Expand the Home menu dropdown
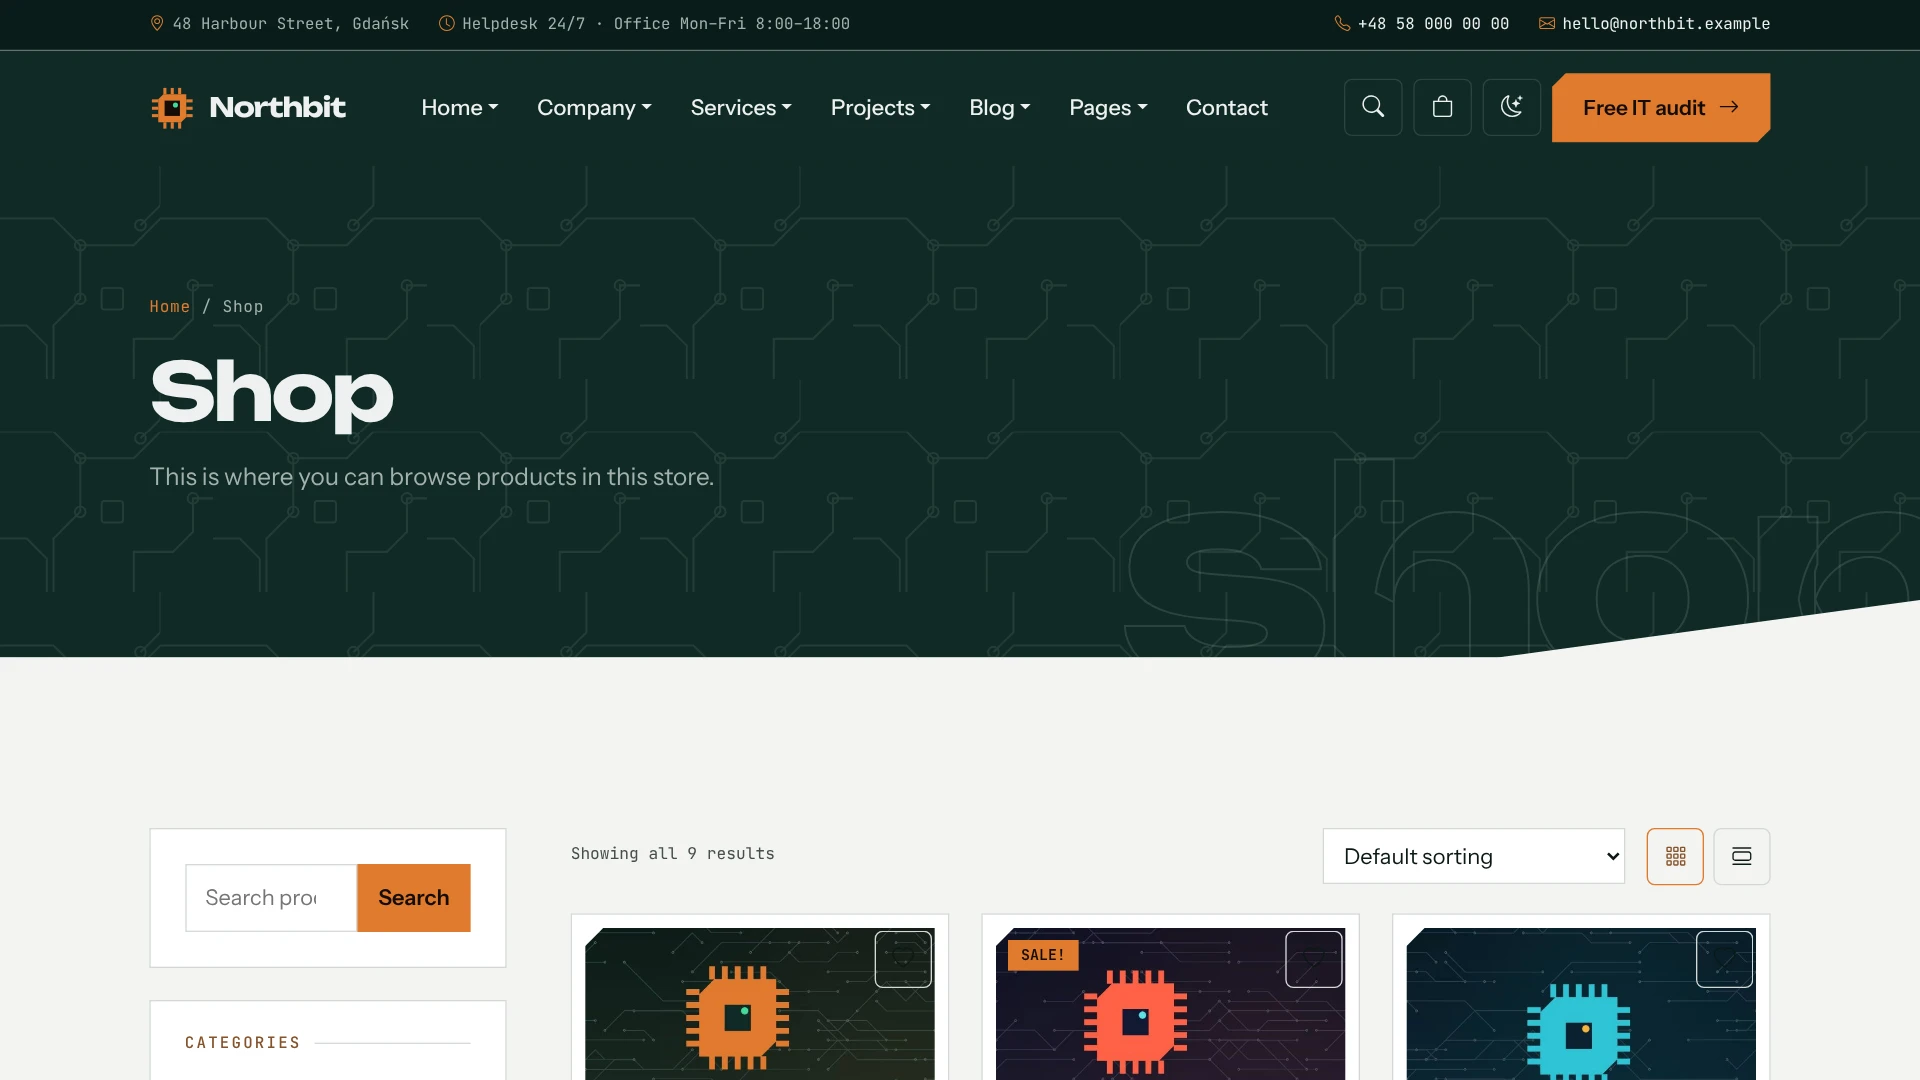1920x1080 pixels. tap(459, 107)
